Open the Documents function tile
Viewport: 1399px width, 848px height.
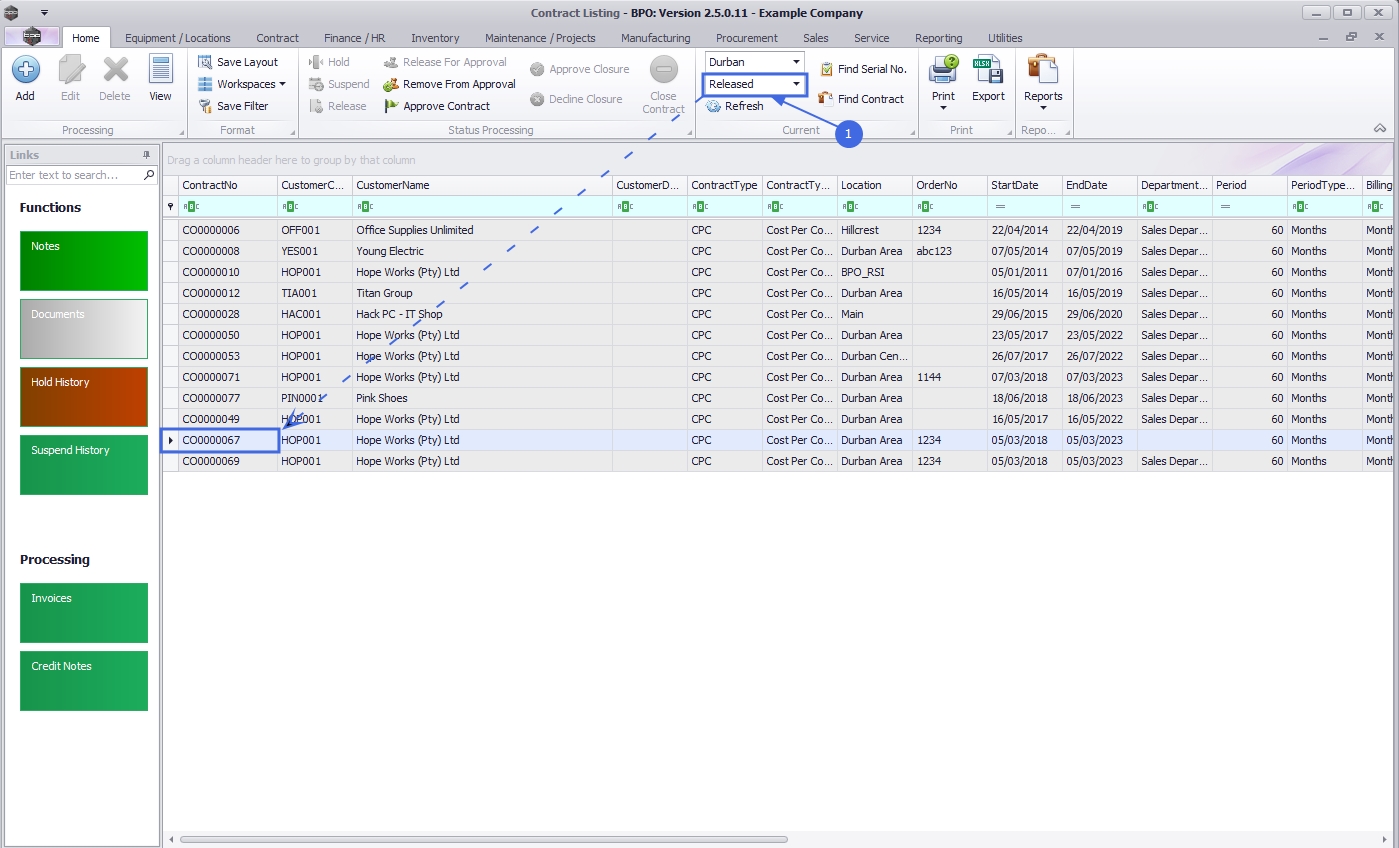[84, 329]
